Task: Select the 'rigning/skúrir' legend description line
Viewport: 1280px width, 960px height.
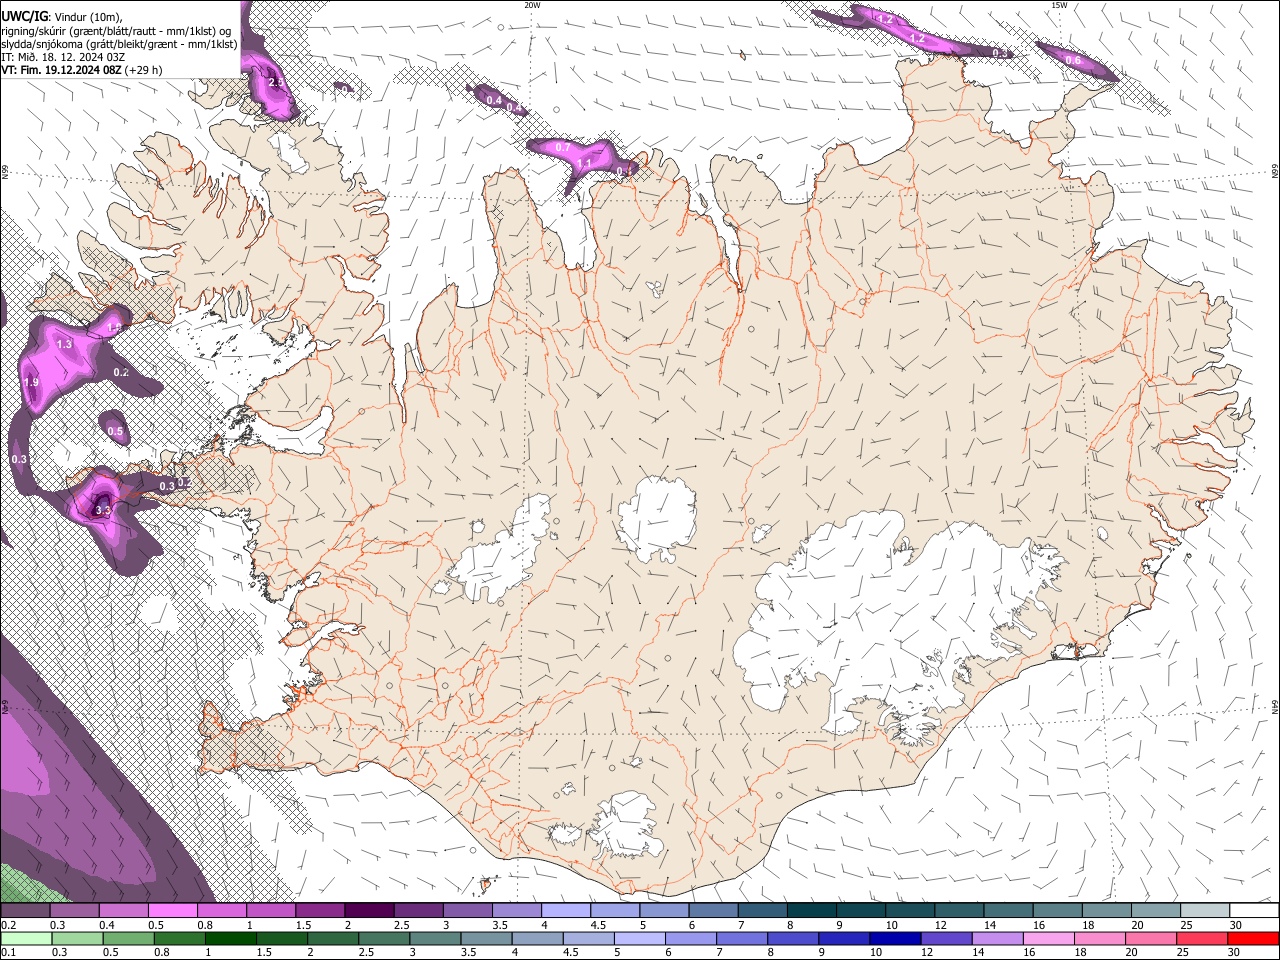Action: [x=117, y=31]
